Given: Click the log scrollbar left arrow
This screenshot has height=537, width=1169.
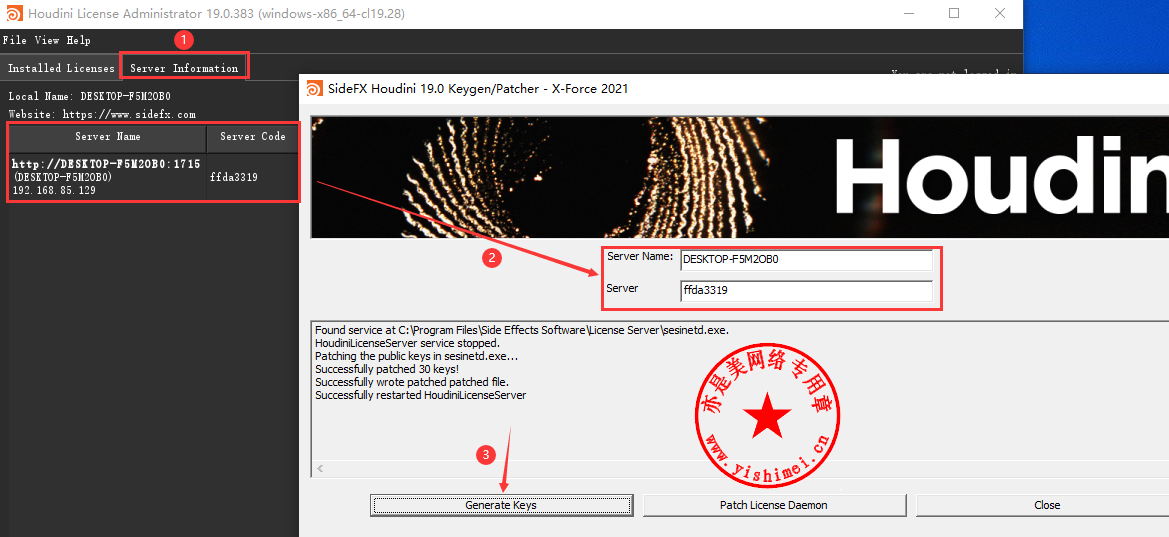Looking at the screenshot, I should pyautogui.click(x=320, y=468).
